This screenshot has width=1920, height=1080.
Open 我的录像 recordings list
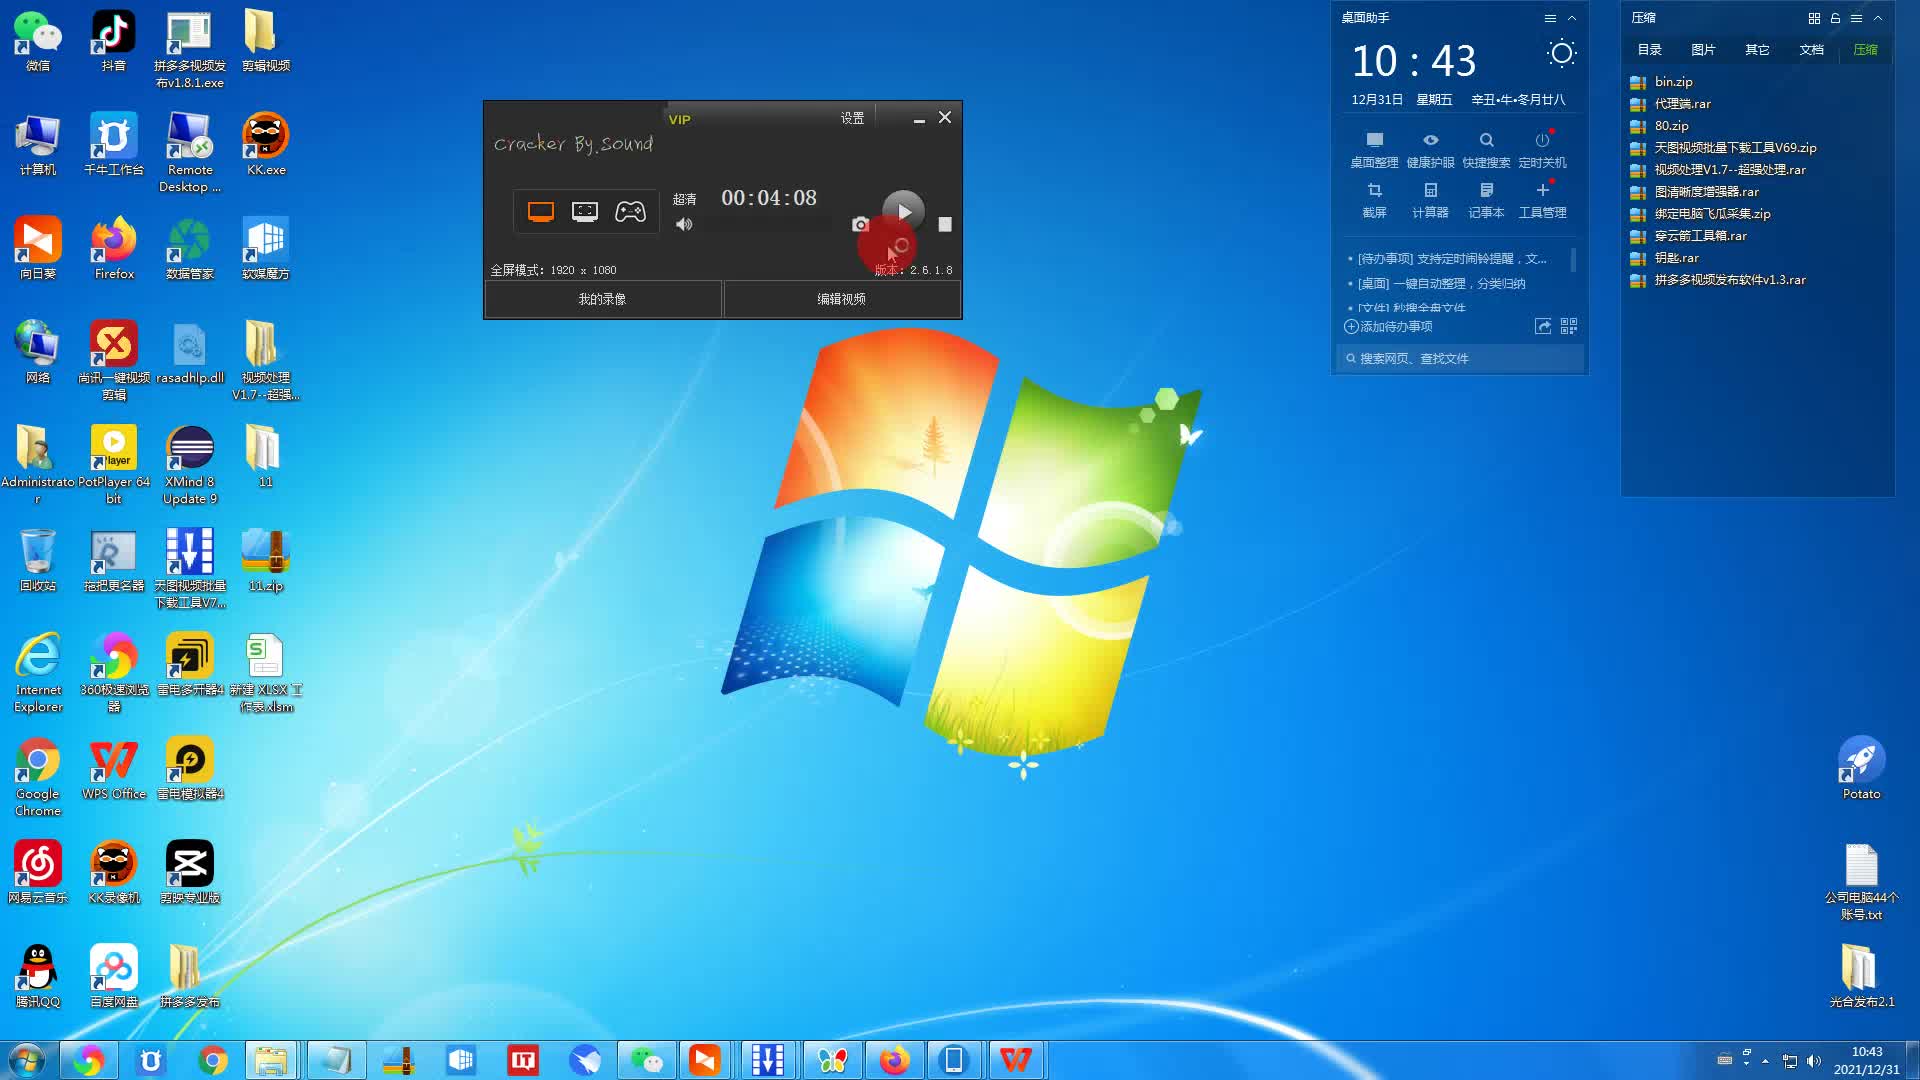click(x=603, y=299)
